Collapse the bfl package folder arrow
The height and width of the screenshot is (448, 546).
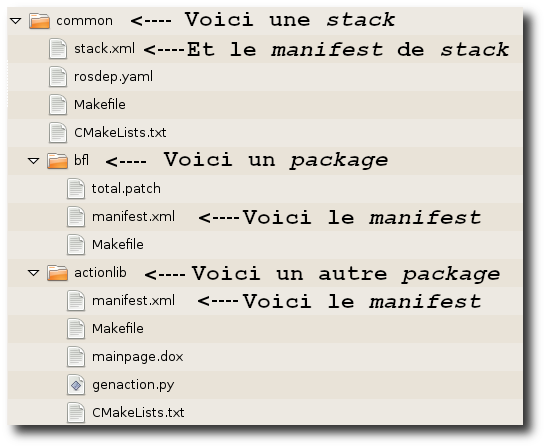click(33, 161)
